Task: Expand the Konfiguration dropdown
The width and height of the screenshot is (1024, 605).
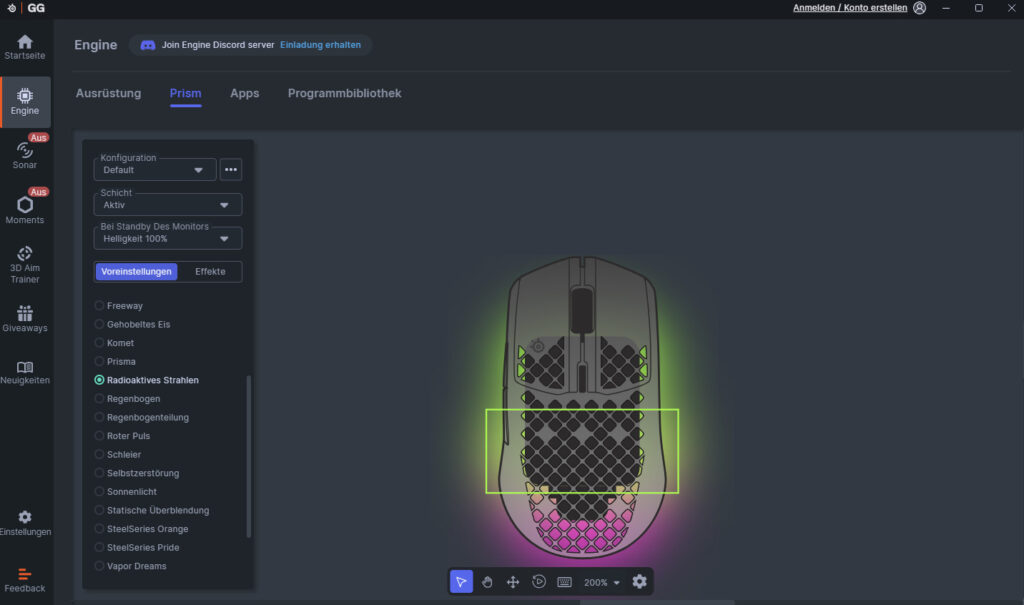Action: point(155,170)
